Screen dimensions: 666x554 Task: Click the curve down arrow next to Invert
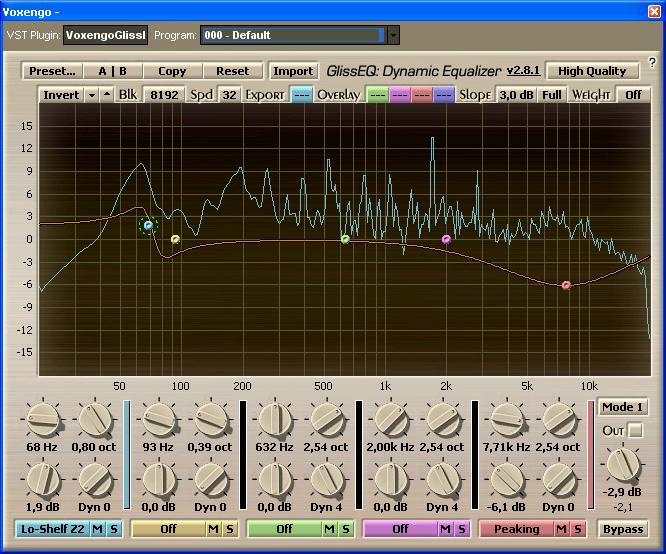pos(91,95)
